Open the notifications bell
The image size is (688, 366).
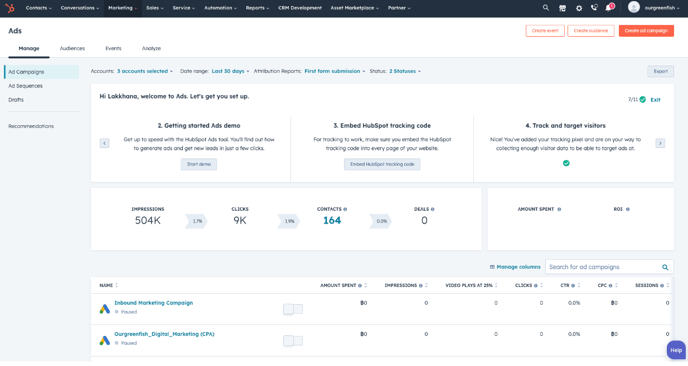[x=609, y=8]
